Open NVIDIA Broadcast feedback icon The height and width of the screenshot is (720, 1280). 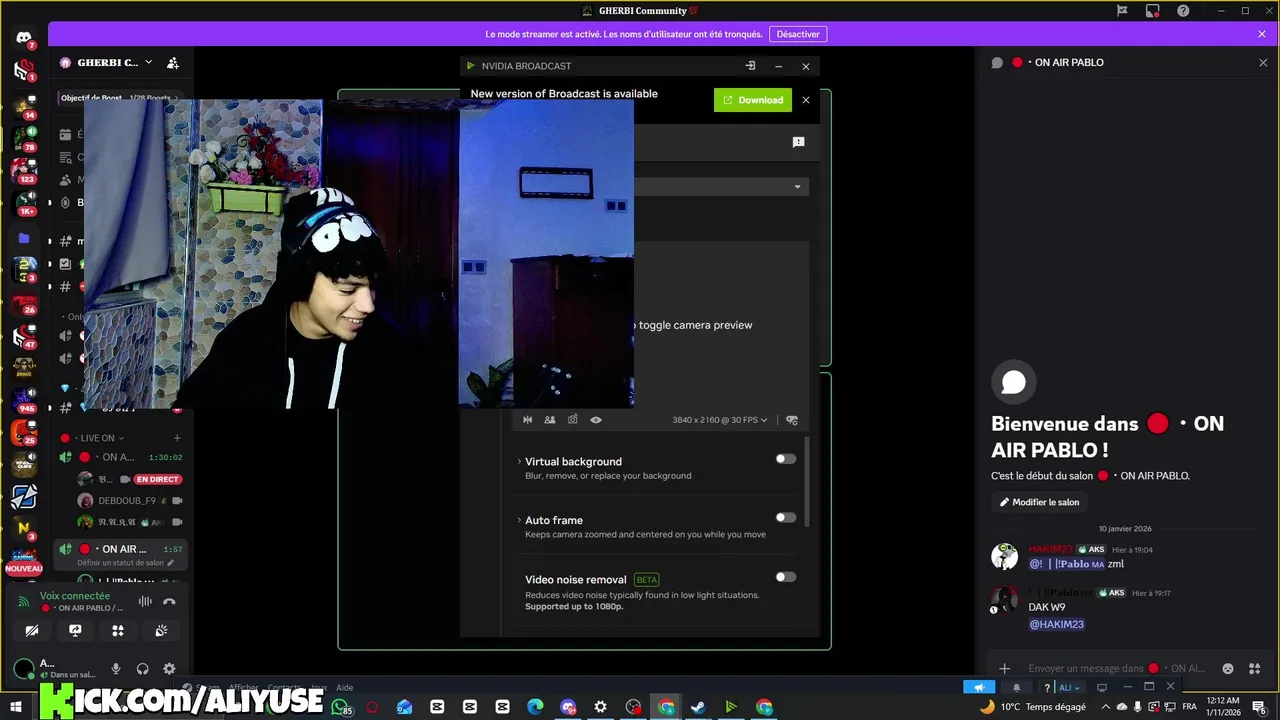pyautogui.click(x=798, y=142)
